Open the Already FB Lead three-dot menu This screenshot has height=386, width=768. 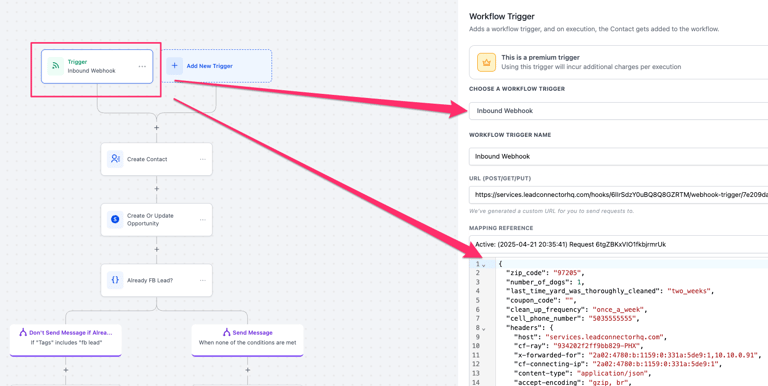coord(203,281)
